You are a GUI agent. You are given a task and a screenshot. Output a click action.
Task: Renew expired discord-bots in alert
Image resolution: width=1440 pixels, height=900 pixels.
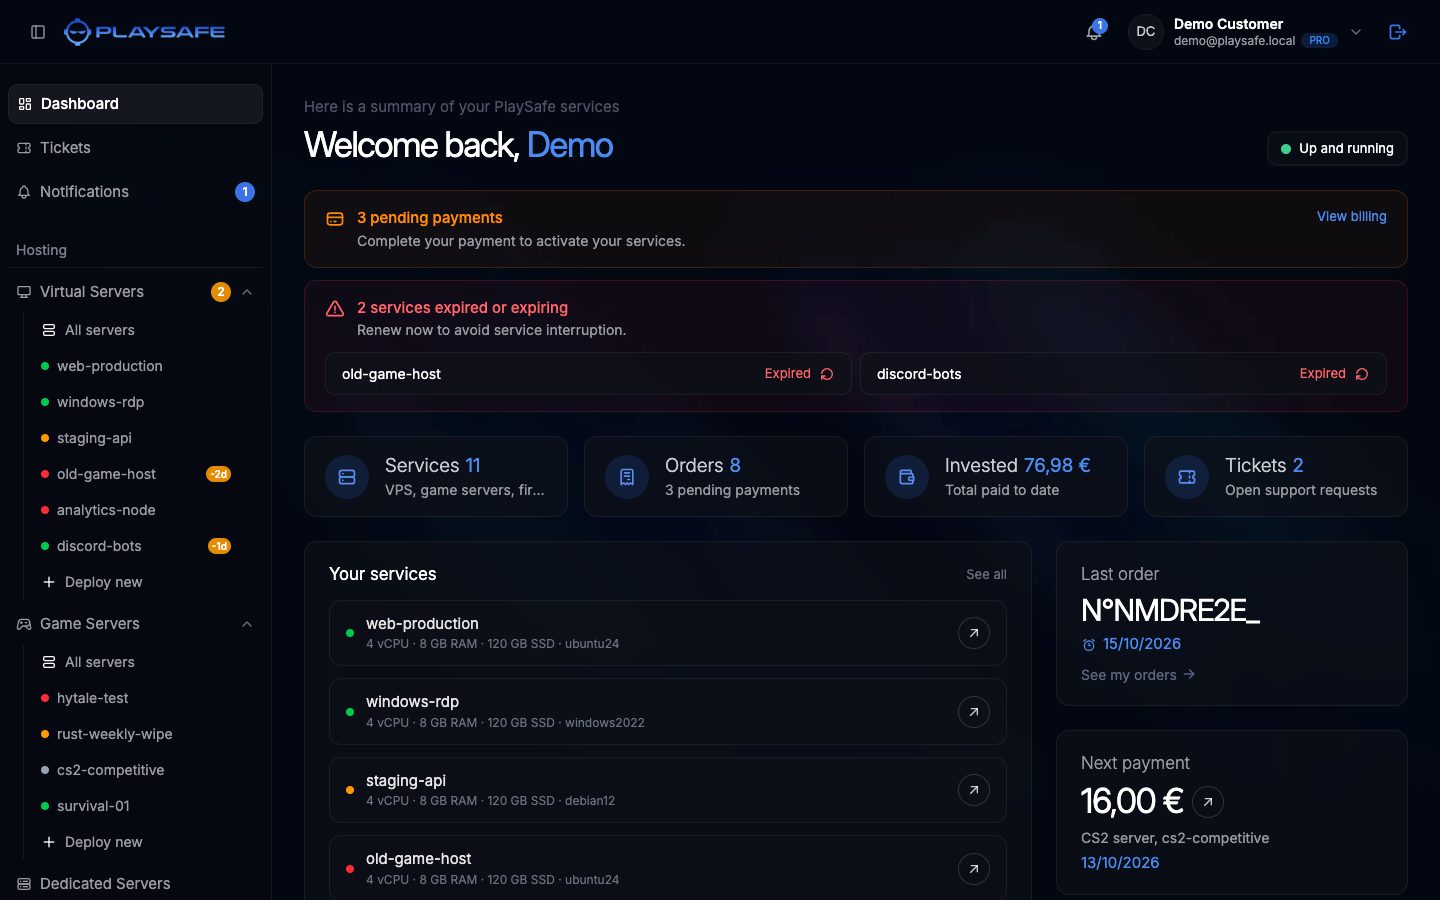(1123, 374)
